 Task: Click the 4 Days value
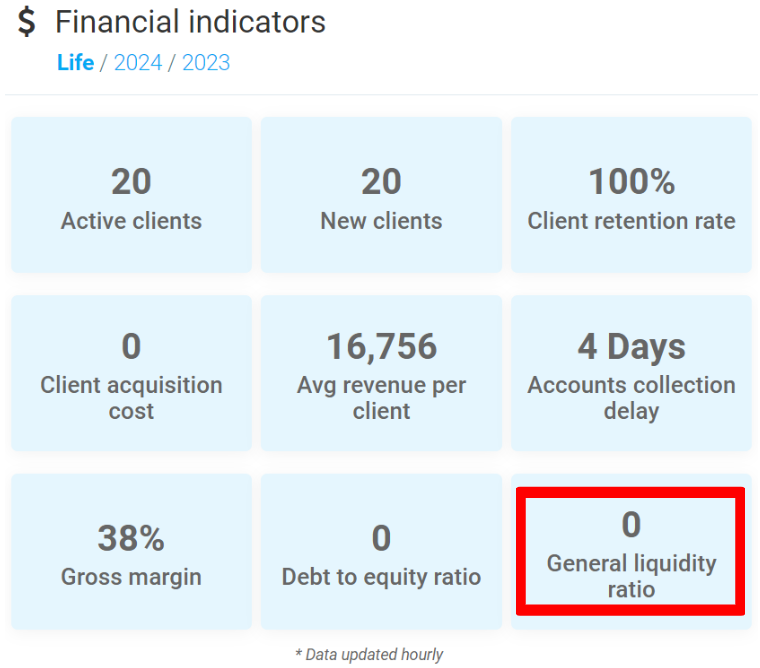coord(631,347)
